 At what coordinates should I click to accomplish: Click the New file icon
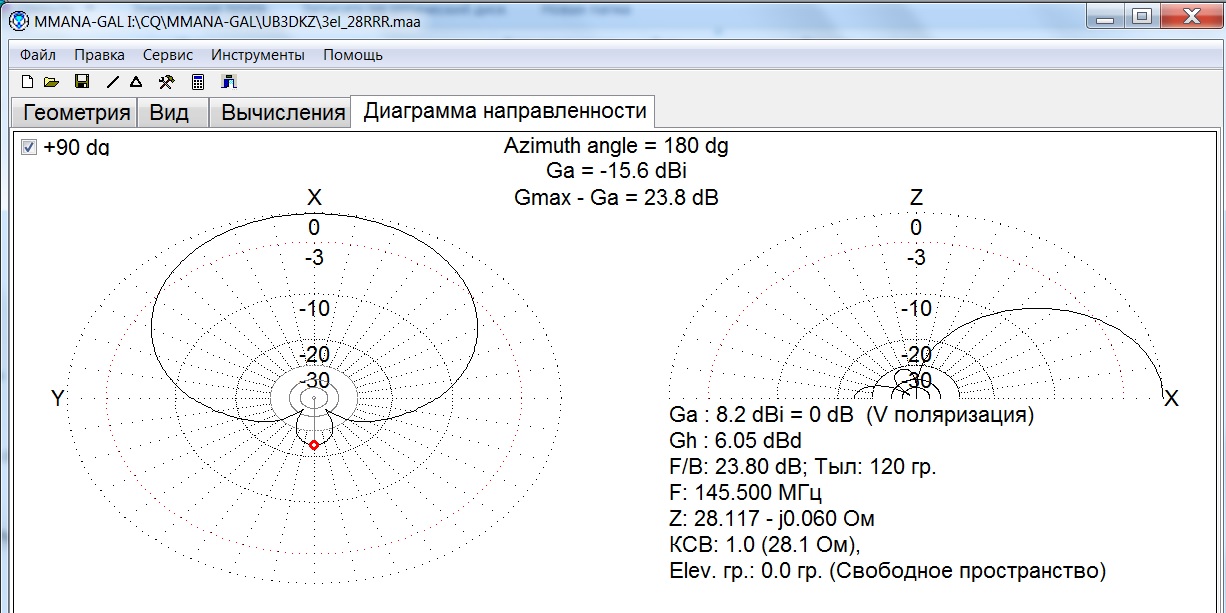(x=27, y=82)
